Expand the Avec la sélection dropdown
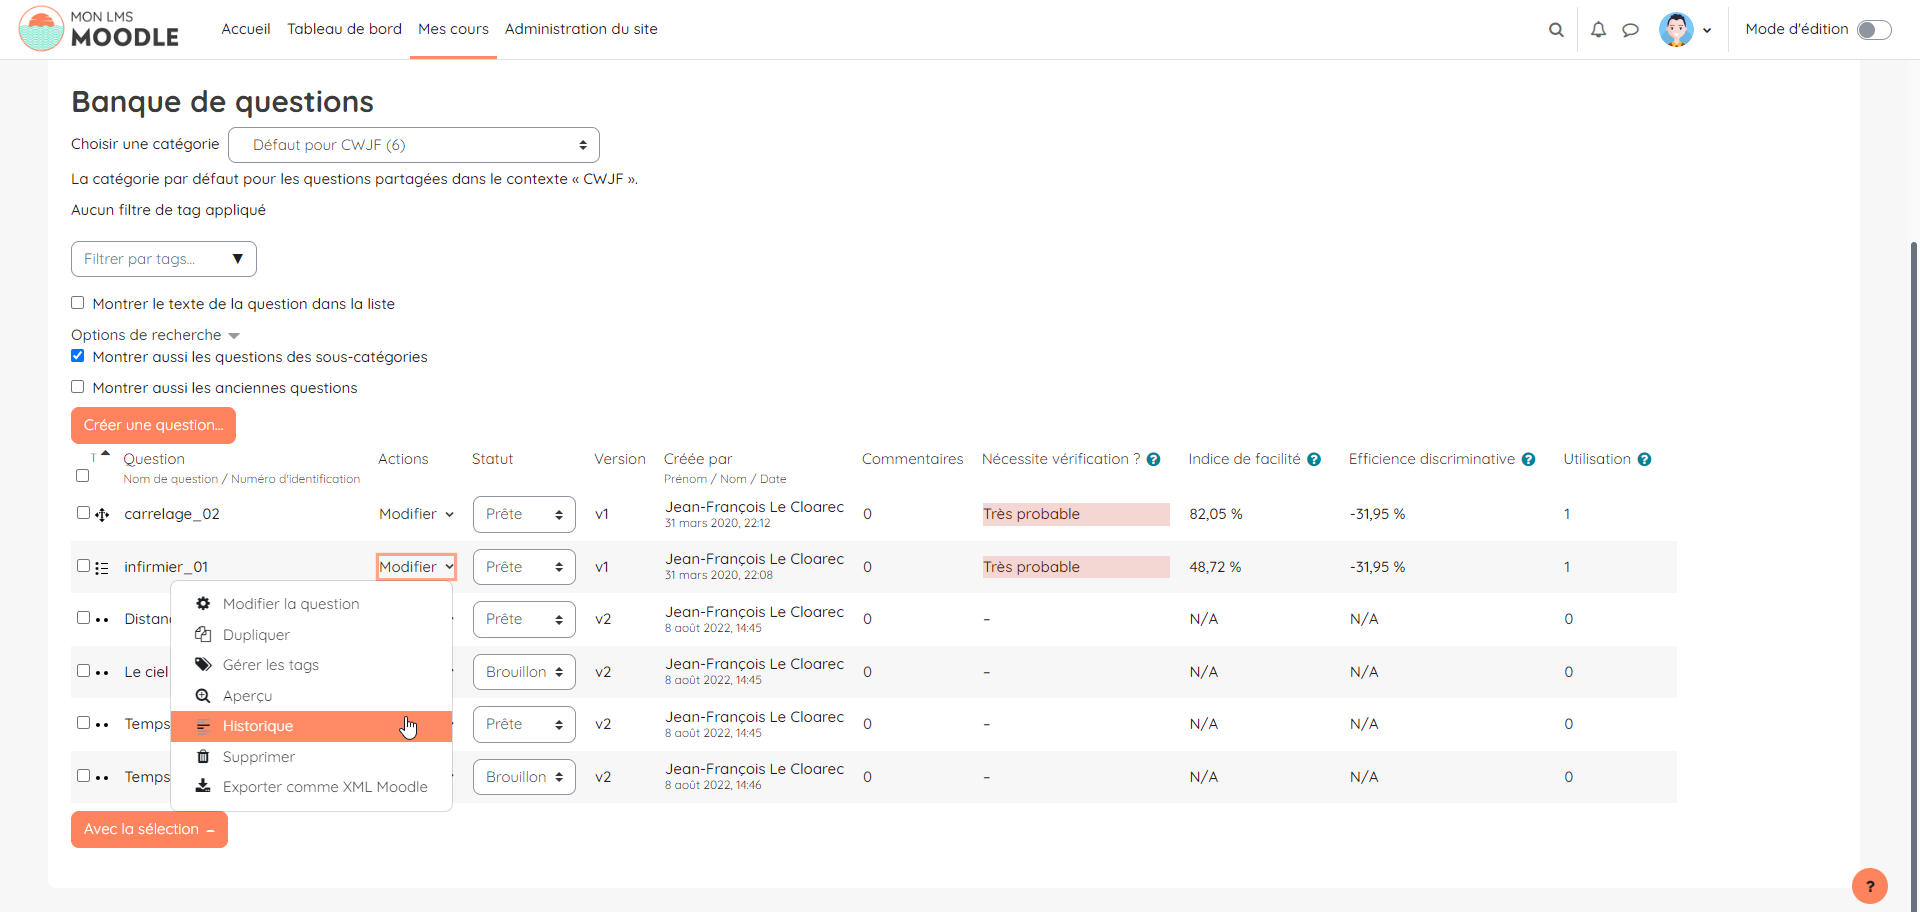Screen dimensions: 1920x912 tap(149, 829)
